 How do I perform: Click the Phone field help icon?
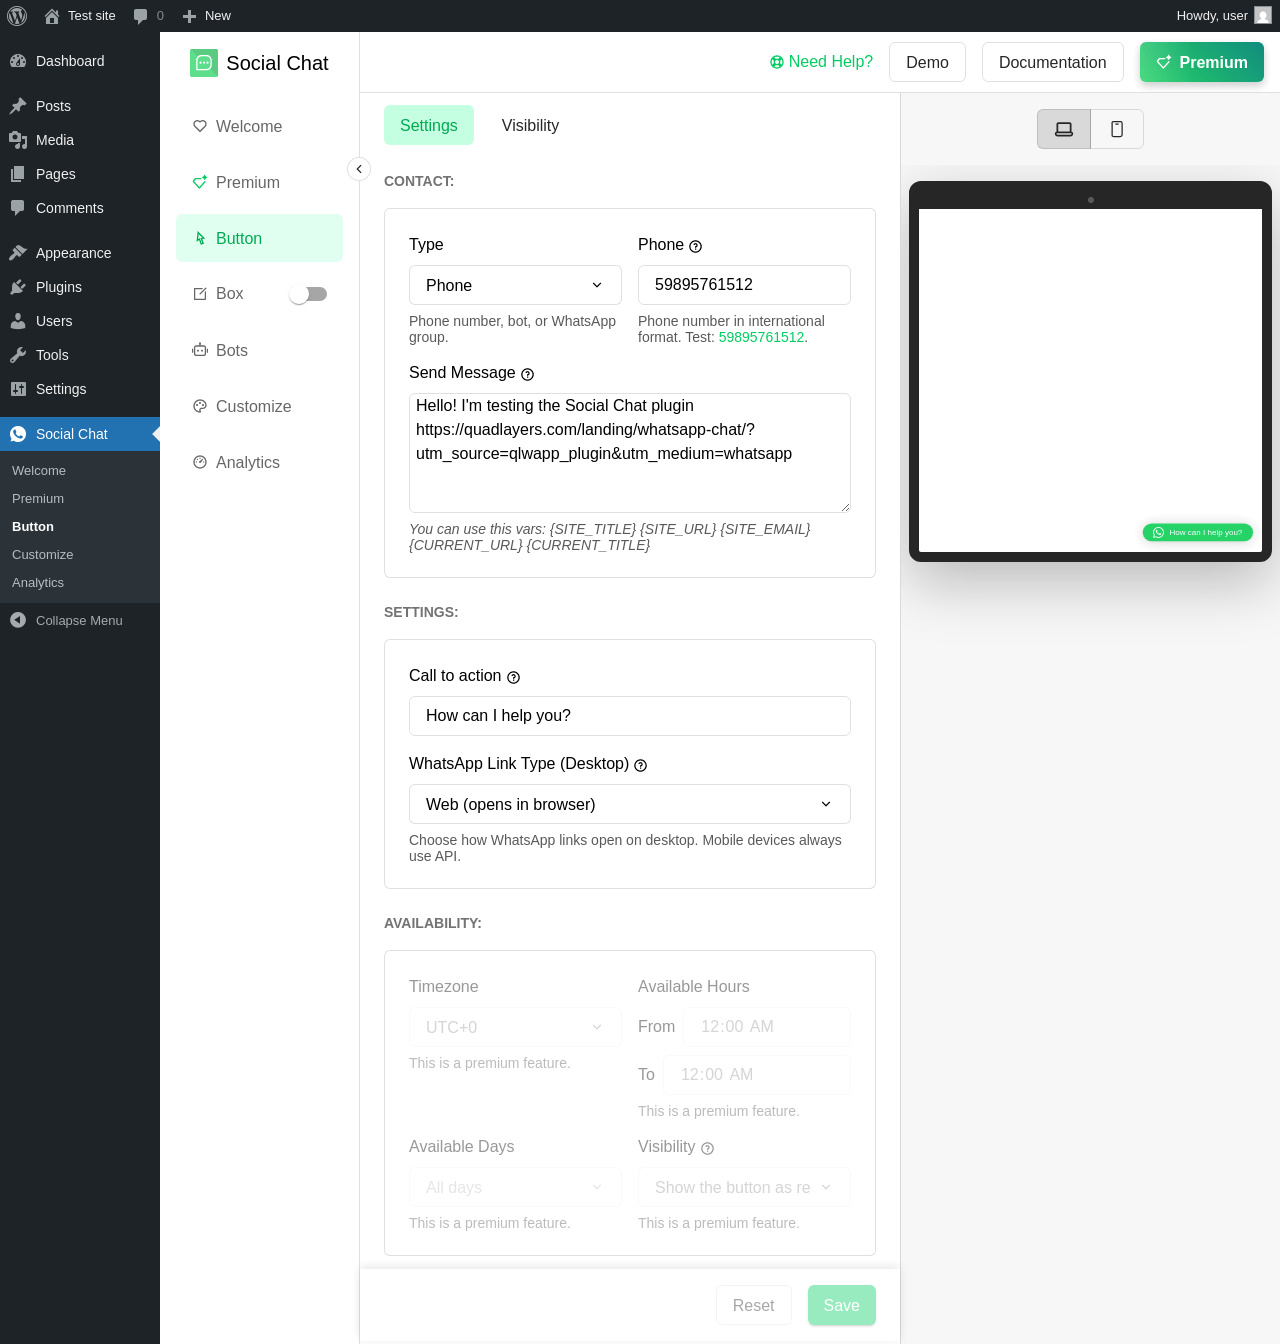click(x=696, y=246)
